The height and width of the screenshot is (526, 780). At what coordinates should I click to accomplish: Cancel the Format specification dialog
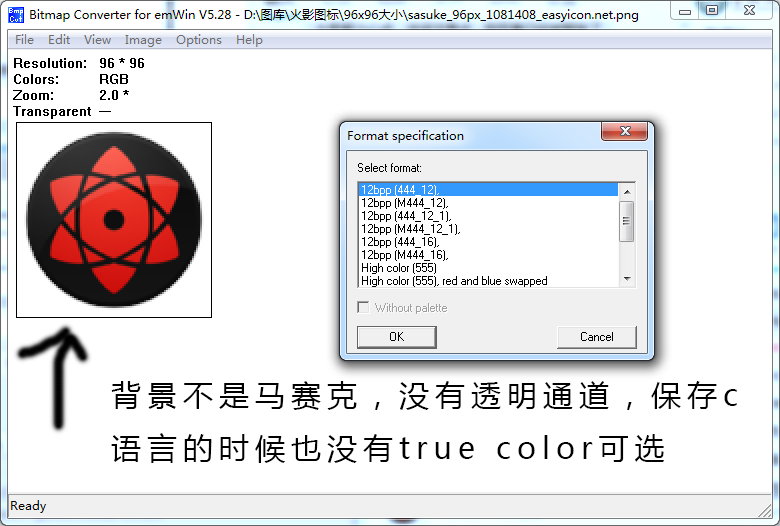pyautogui.click(x=596, y=337)
